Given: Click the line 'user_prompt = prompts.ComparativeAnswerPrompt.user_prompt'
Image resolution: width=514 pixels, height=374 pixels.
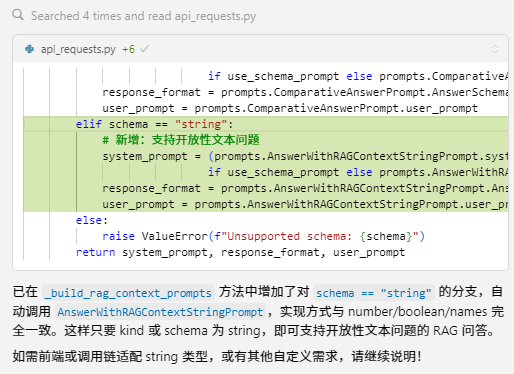Looking at the screenshot, I should (290, 108).
